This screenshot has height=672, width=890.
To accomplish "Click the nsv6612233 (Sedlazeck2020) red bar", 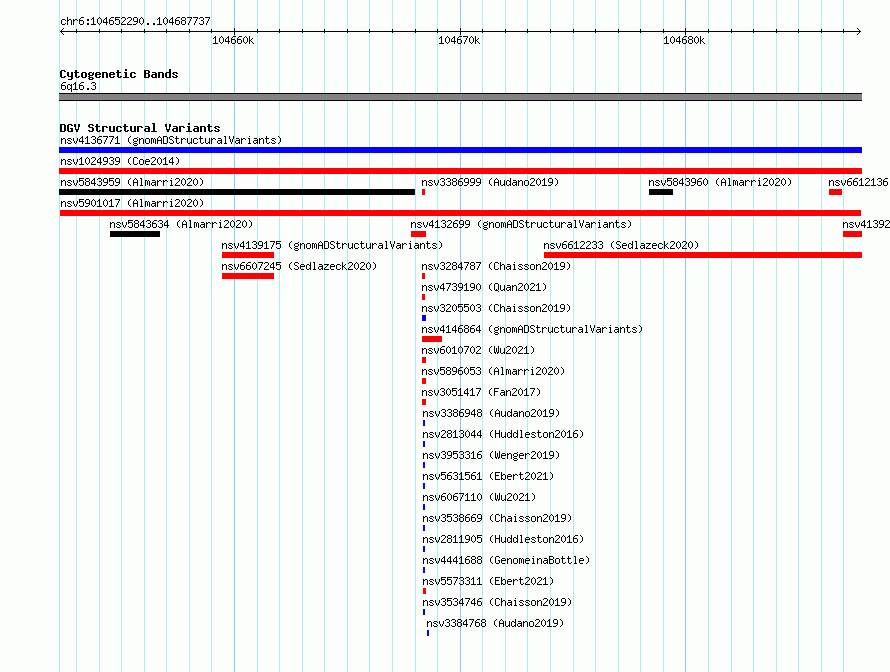I will (703, 255).
